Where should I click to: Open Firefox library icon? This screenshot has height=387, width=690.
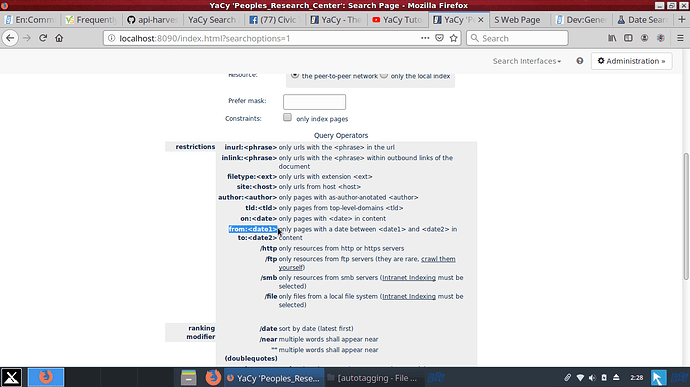[x=612, y=38]
